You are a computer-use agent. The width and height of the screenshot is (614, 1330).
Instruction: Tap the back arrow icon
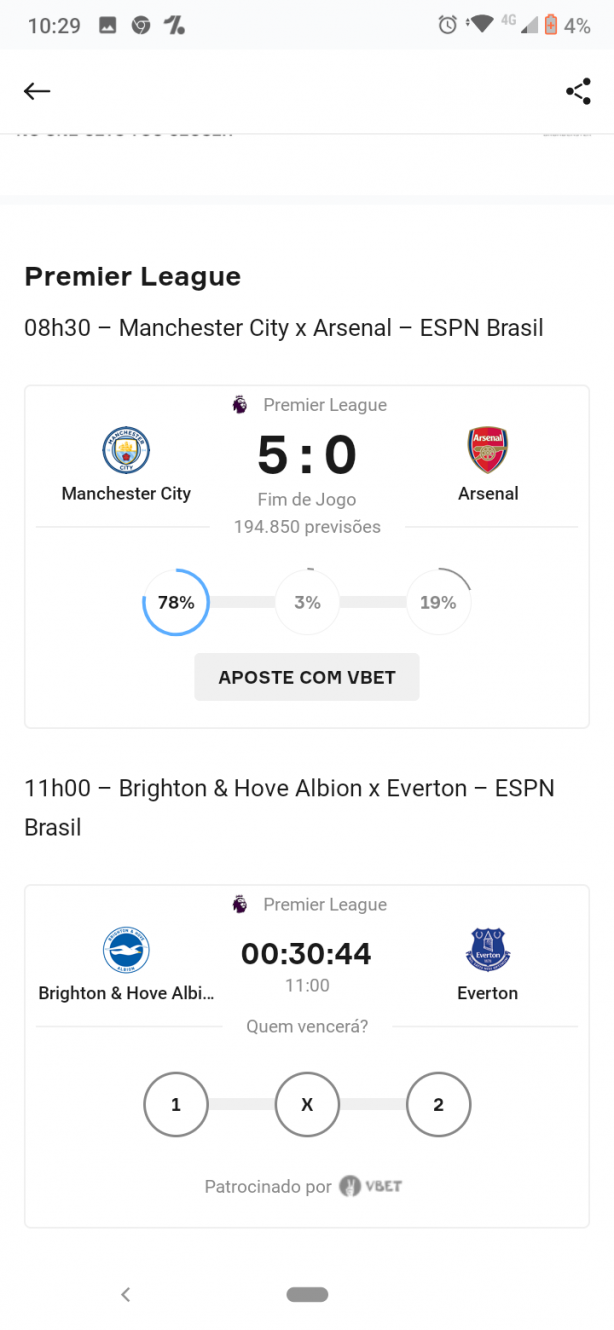[37, 92]
